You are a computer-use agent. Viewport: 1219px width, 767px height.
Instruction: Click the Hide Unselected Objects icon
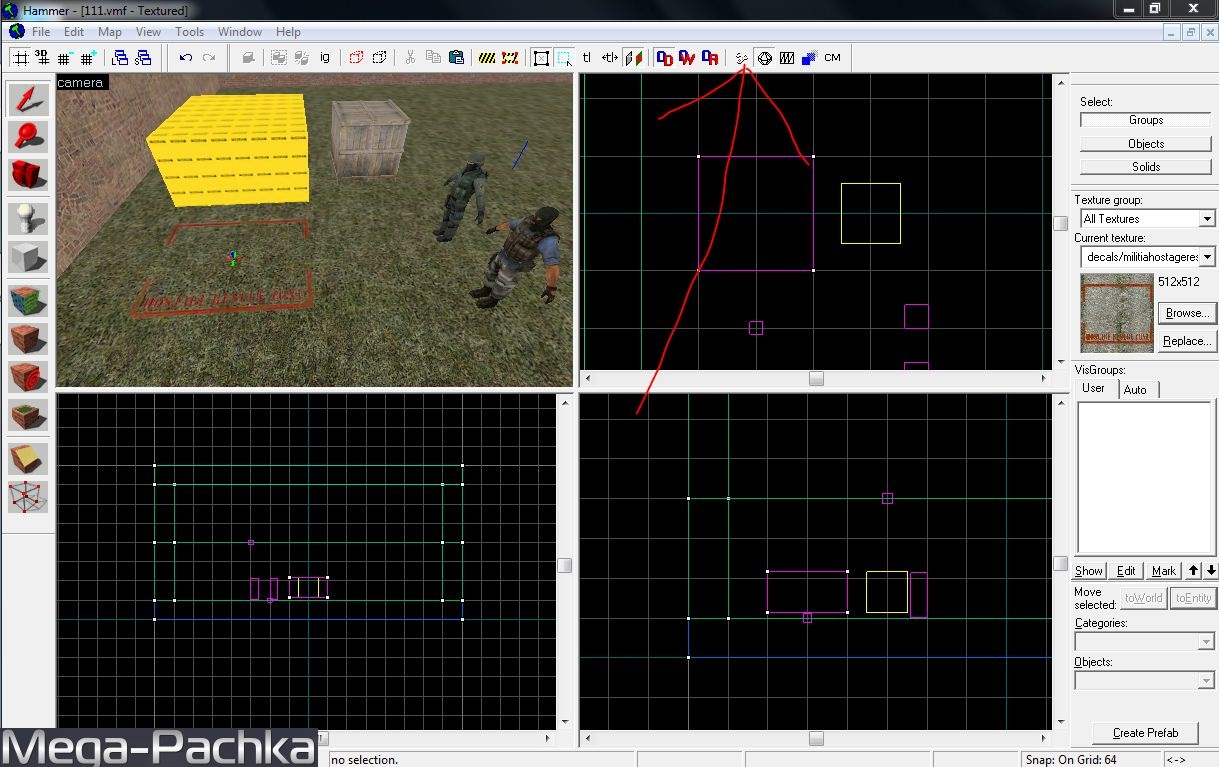379,58
